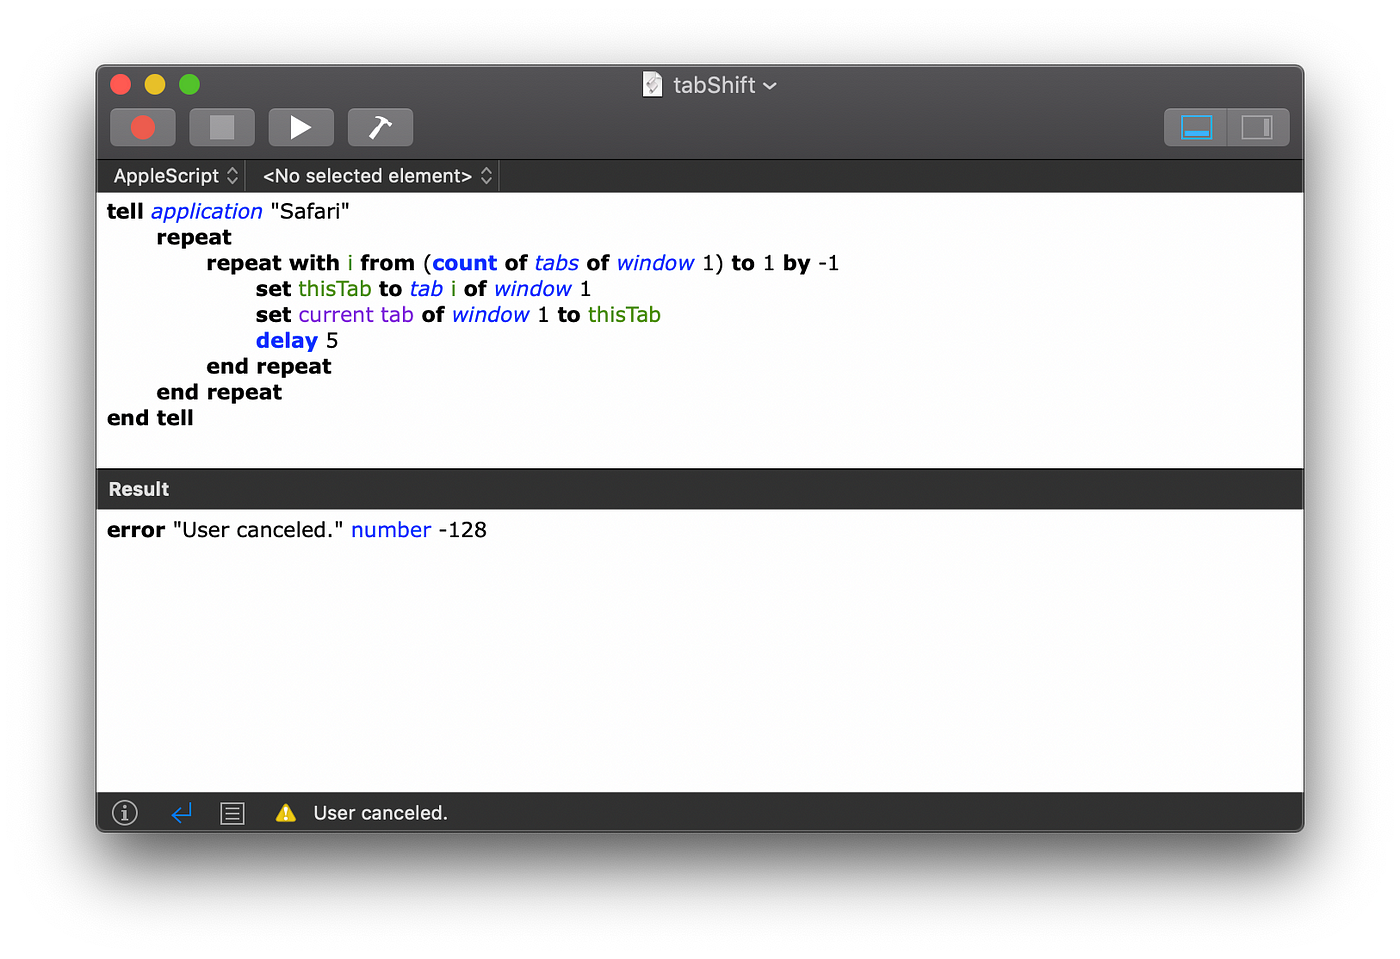This screenshot has height=959, width=1400.
Task: Open the No selected element dropdown
Action: (377, 176)
